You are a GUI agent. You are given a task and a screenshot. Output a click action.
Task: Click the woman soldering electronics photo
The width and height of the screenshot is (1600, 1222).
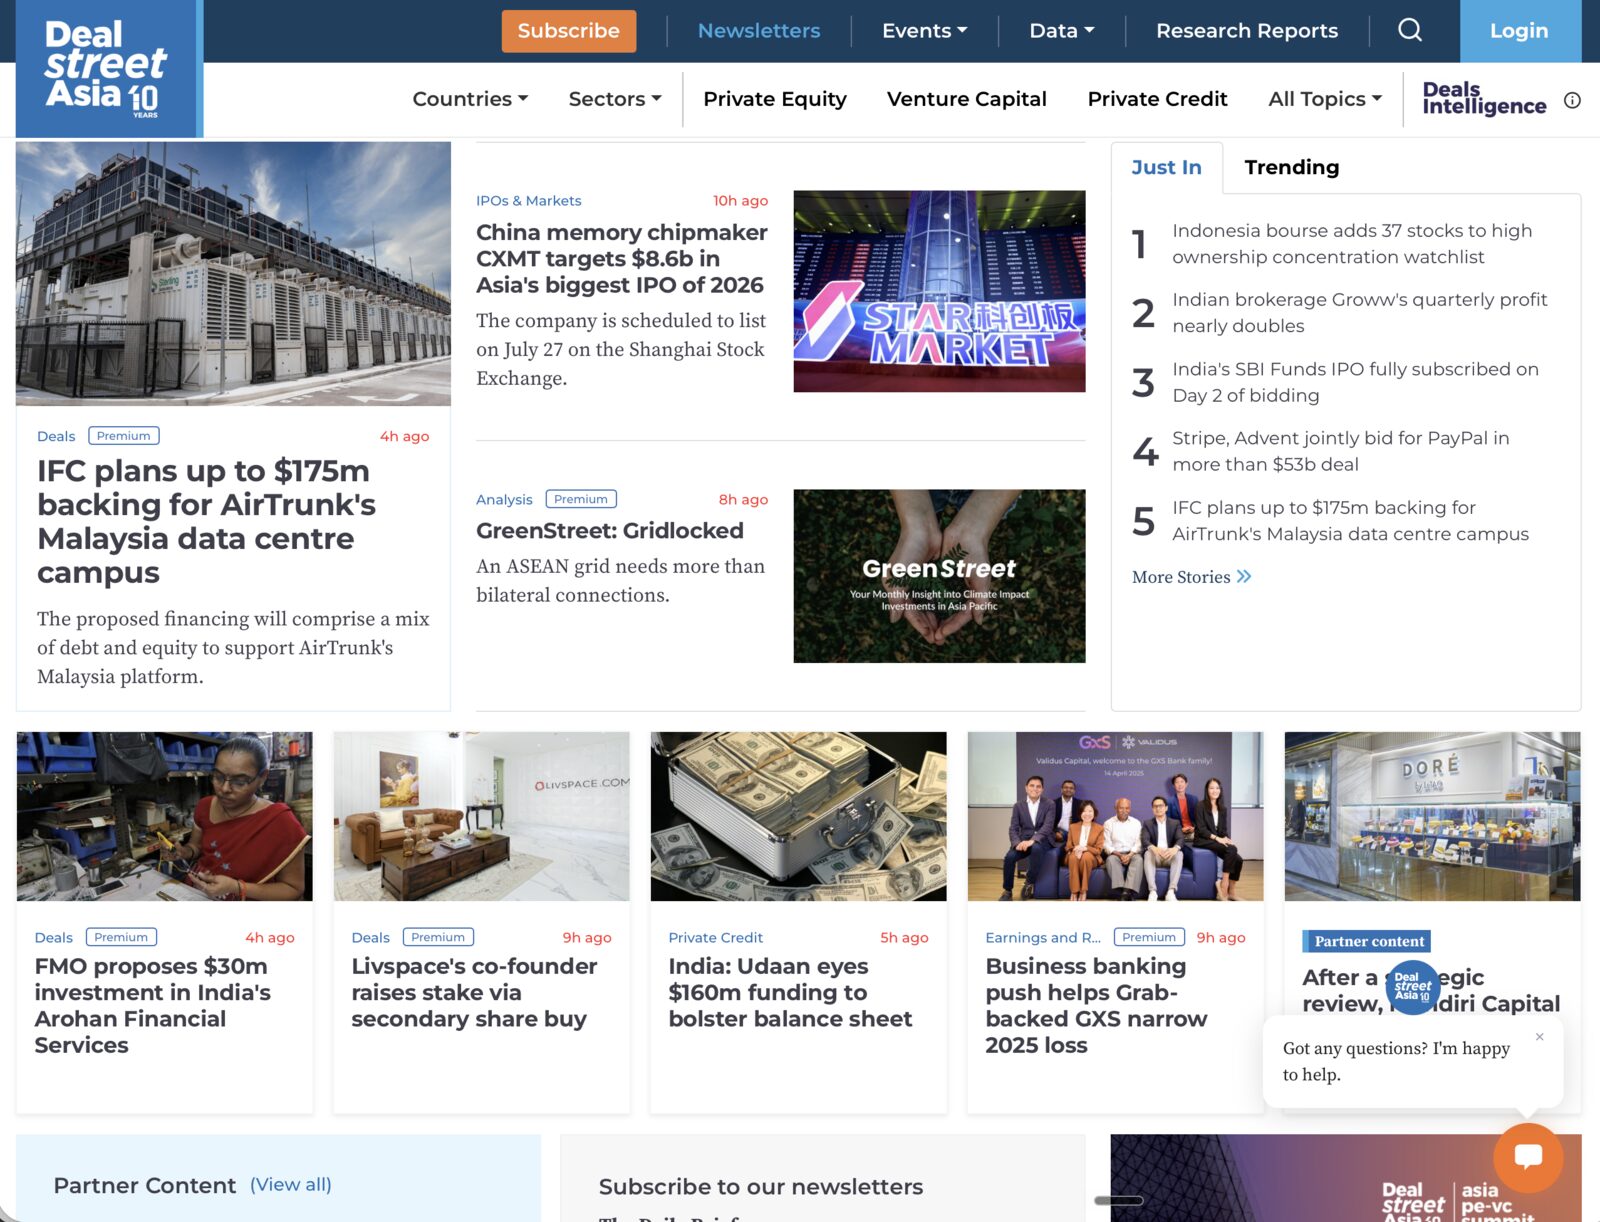(164, 816)
